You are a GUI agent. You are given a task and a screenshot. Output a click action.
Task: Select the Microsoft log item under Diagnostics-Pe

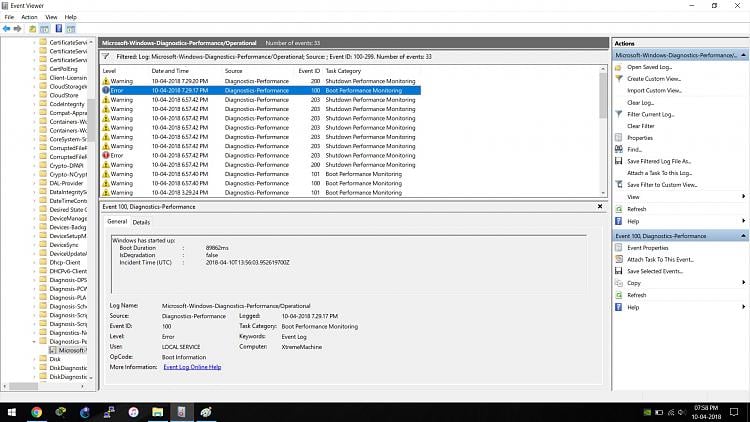(68, 350)
